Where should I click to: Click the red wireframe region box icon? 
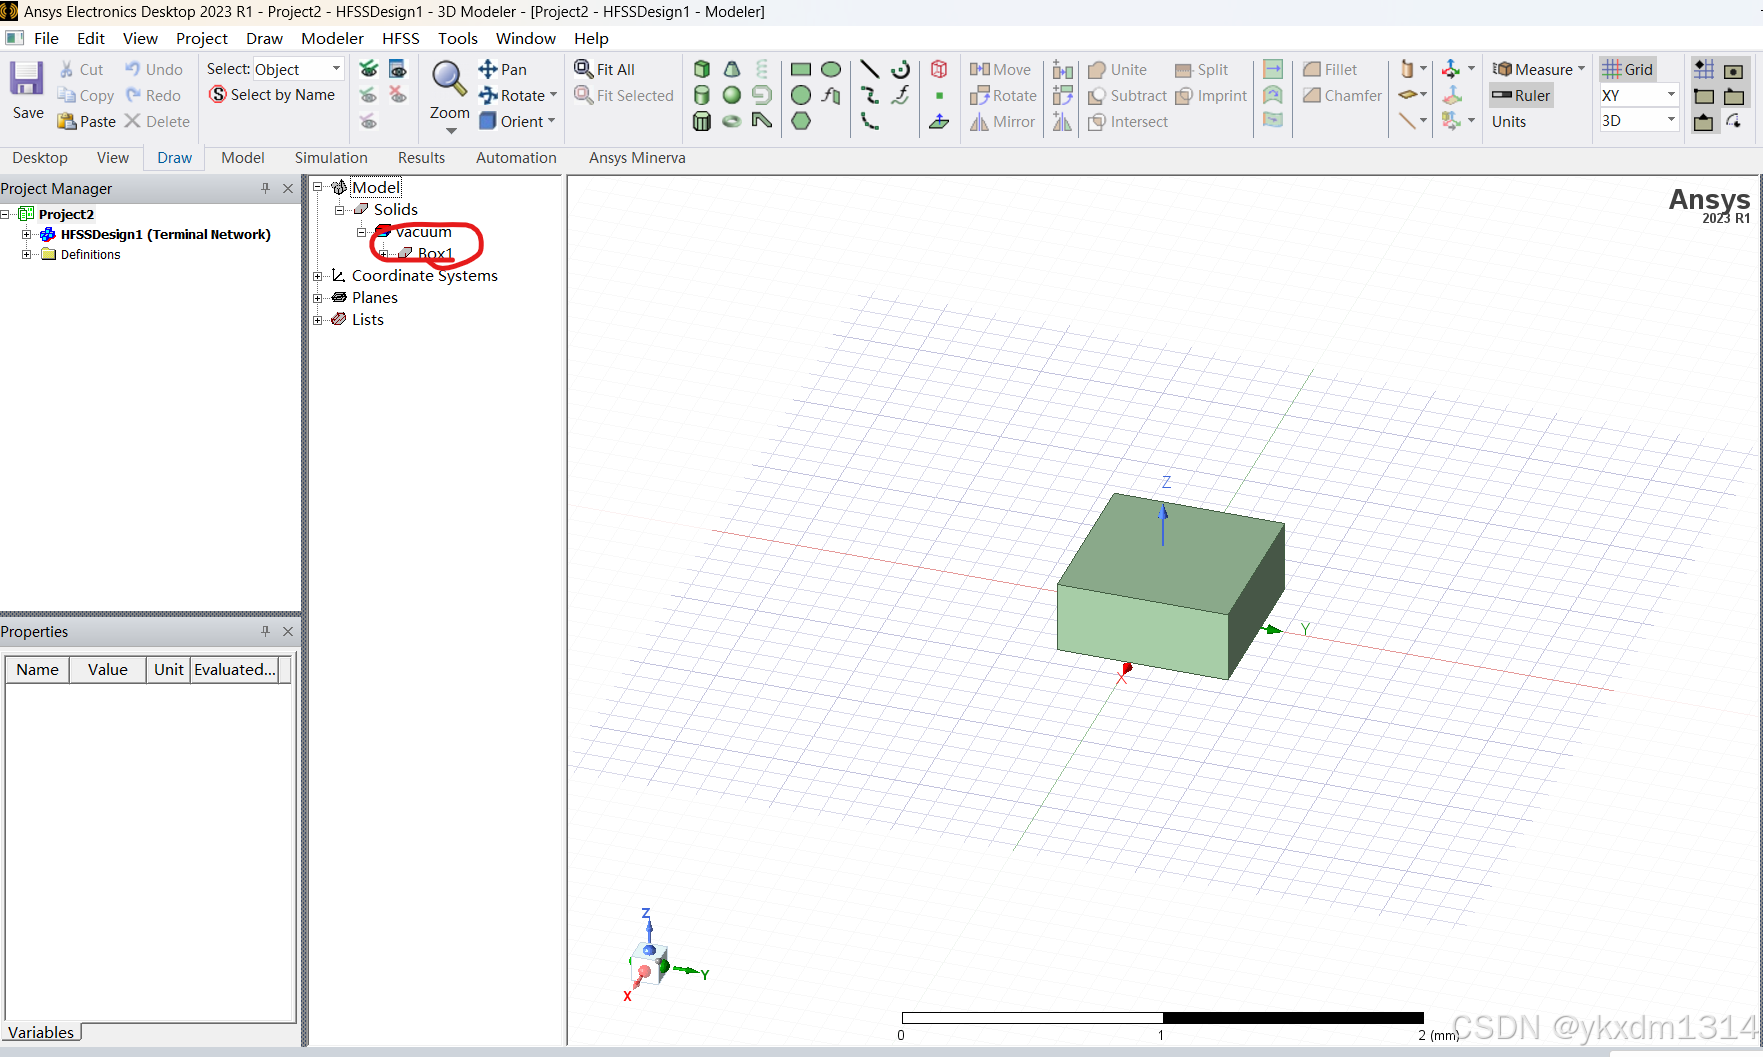coord(939,69)
